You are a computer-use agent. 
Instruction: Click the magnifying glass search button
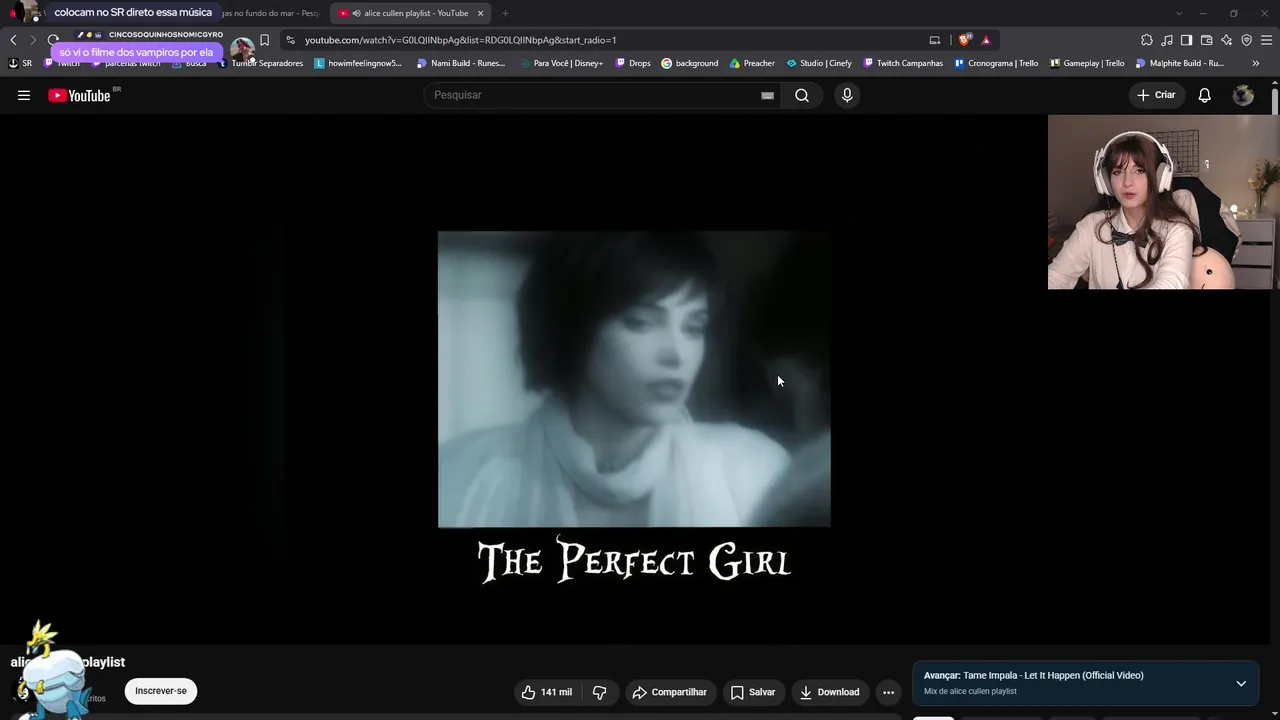click(802, 95)
